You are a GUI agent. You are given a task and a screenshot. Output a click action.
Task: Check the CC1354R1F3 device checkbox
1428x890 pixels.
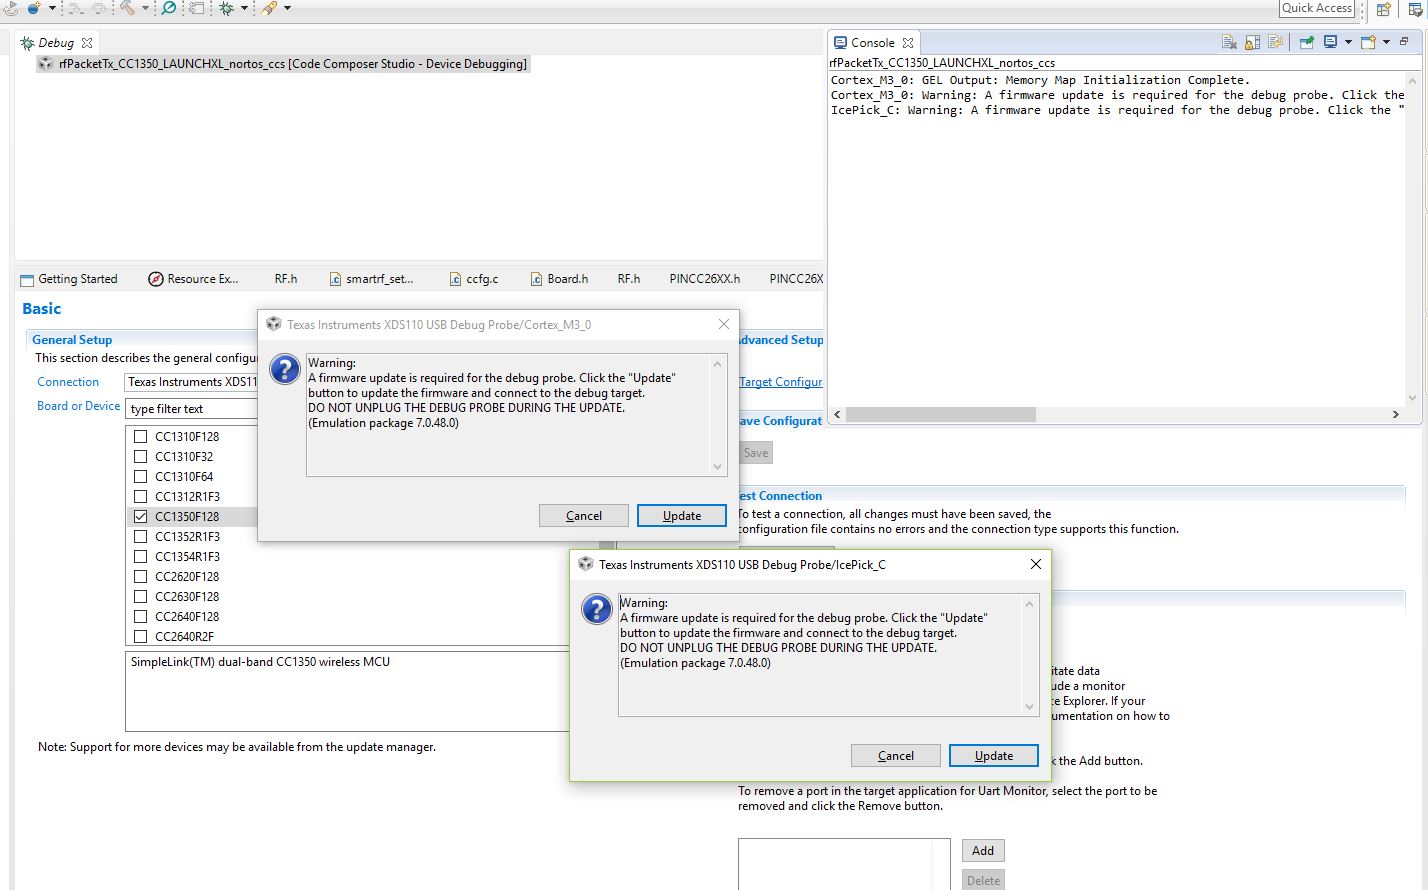140,556
